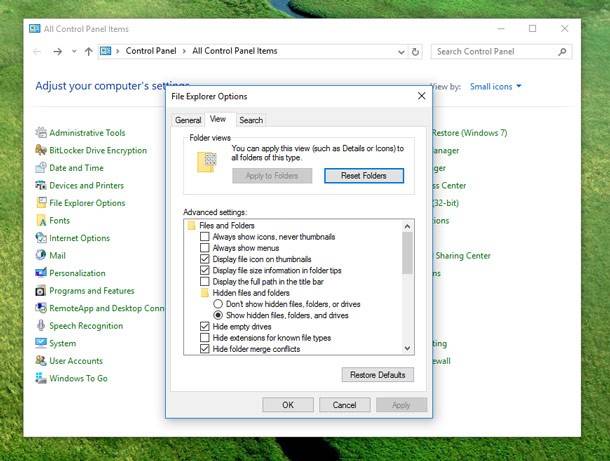The width and height of the screenshot is (610, 461).
Task: Click the Hidden files and folders folder icon
Action: 205,293
